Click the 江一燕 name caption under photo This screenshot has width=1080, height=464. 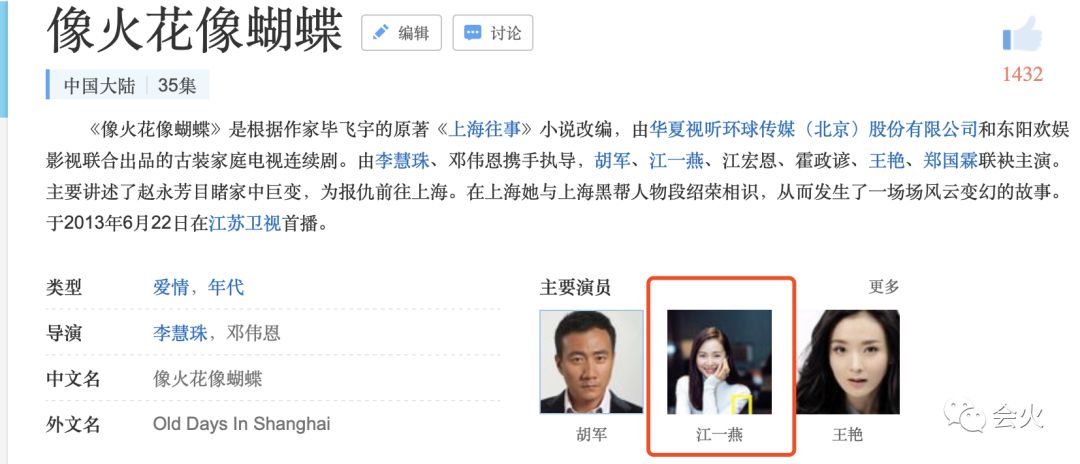pyautogui.click(x=719, y=435)
